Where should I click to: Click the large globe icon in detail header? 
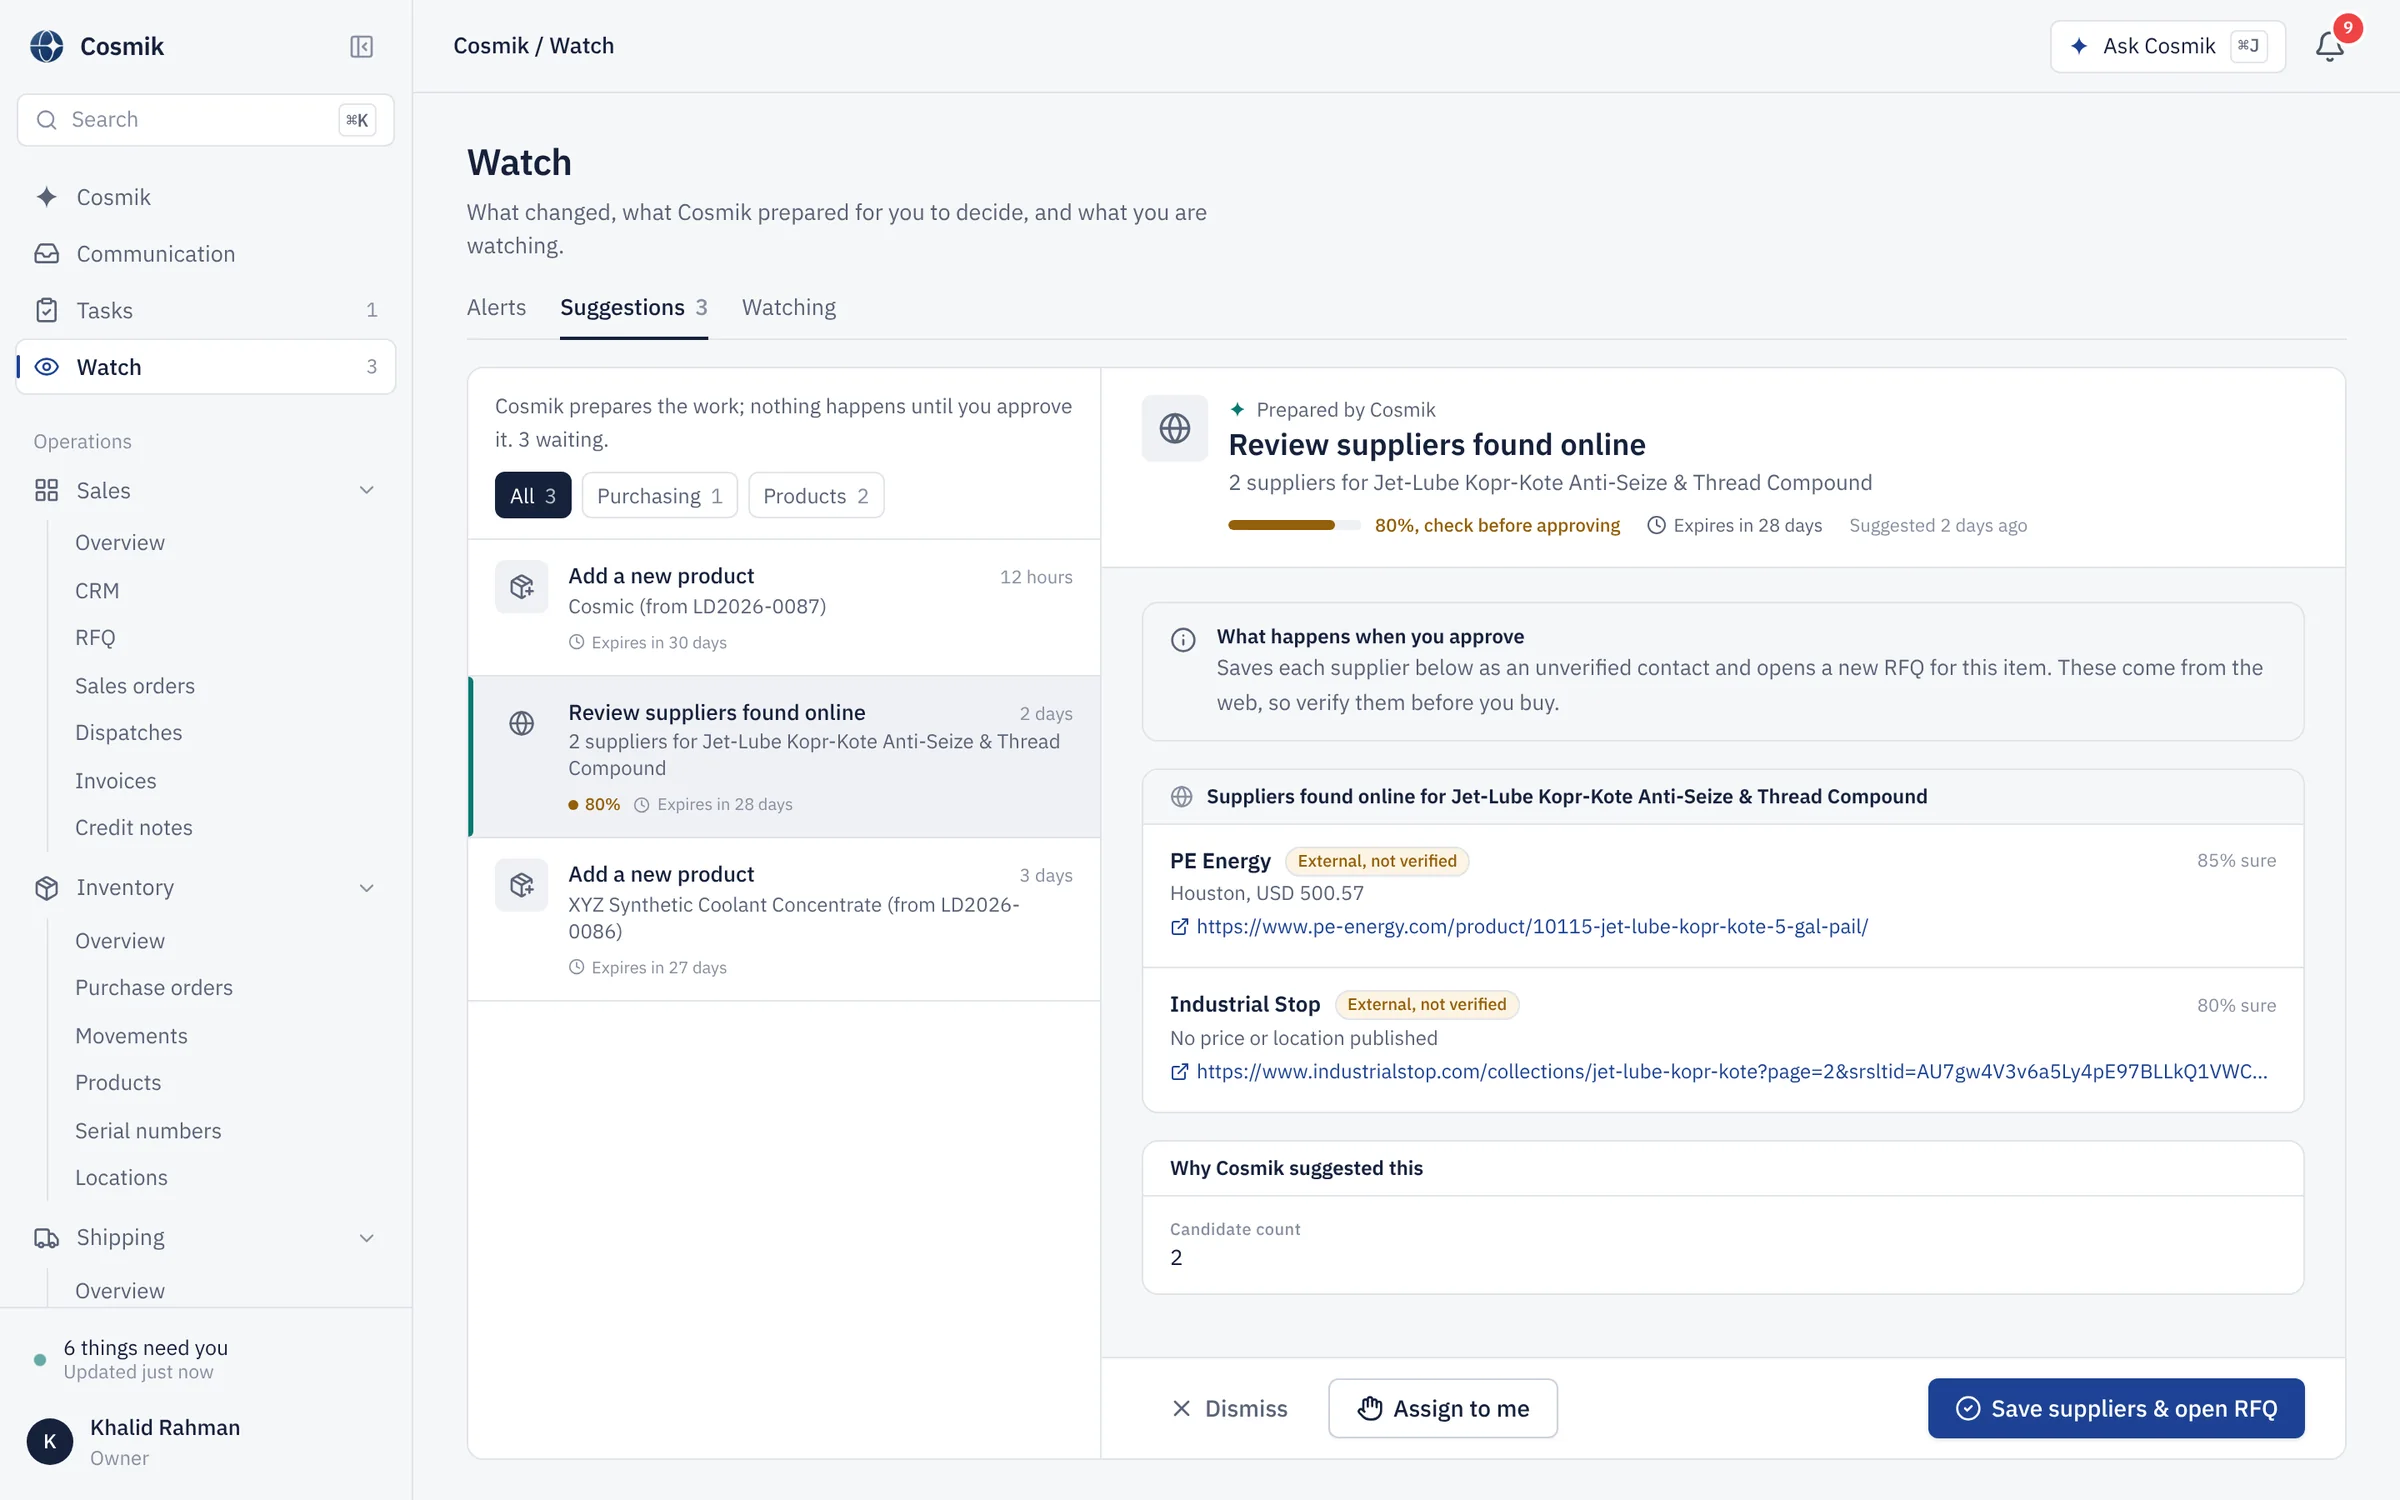tap(1174, 428)
